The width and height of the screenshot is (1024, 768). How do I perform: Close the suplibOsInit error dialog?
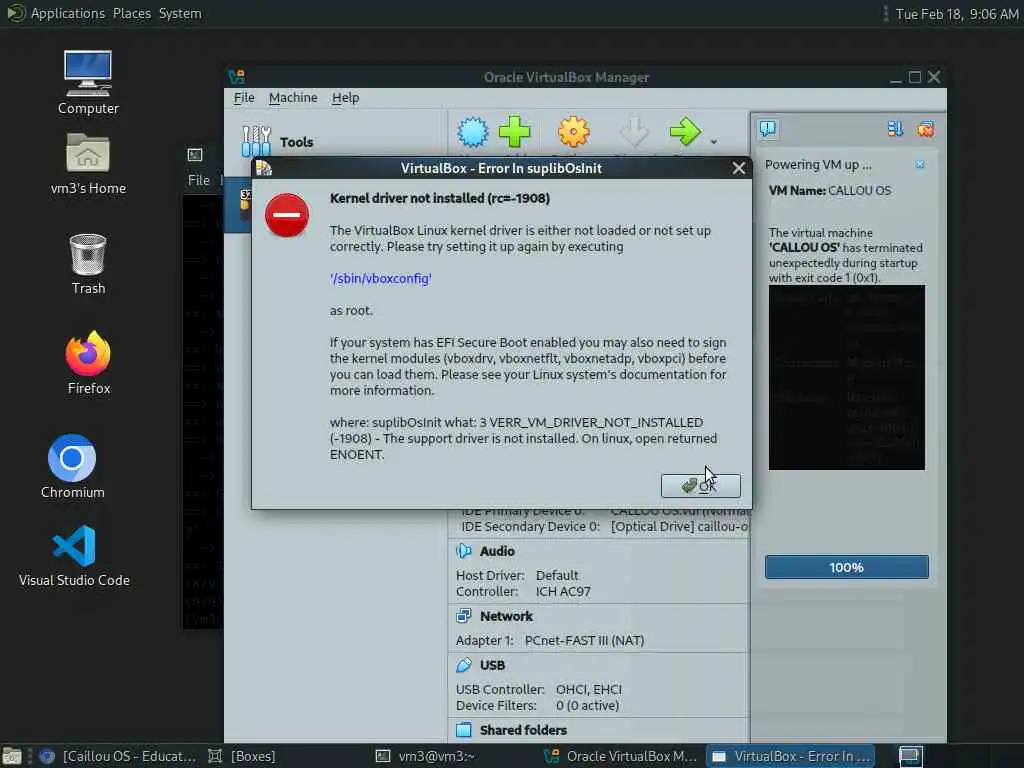[739, 168]
